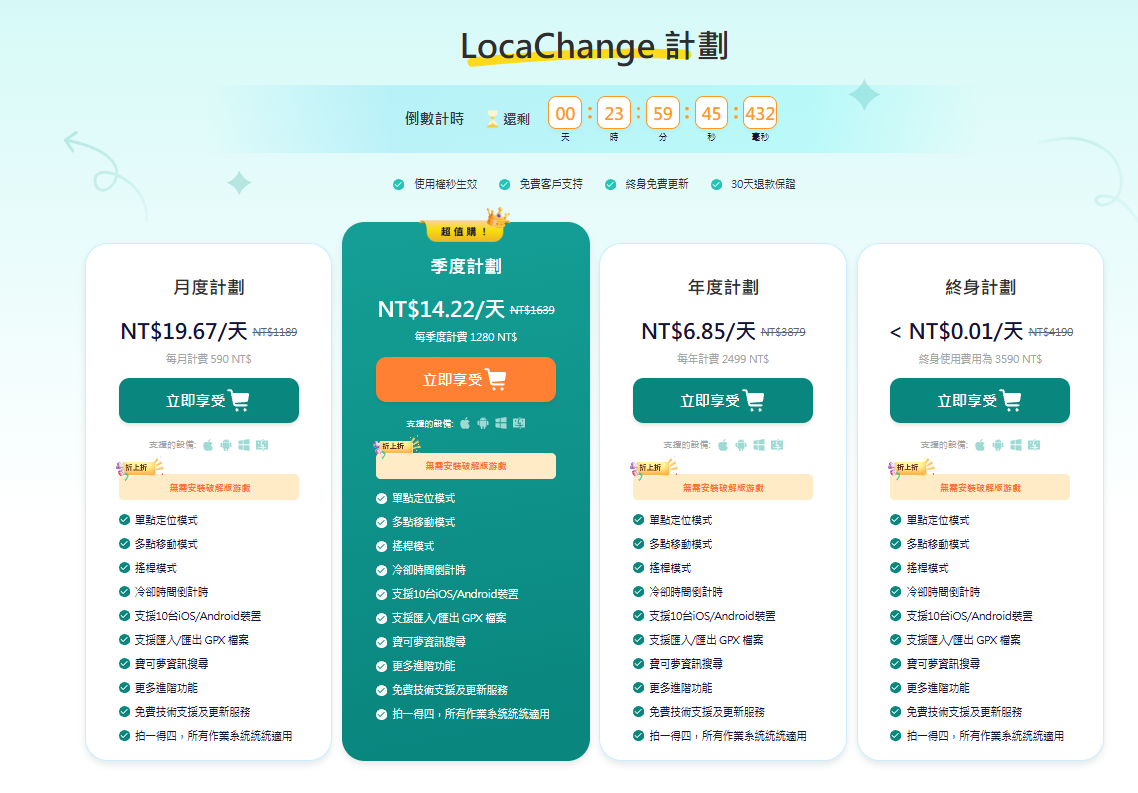
Task: Click 無需安裝破解版游戲 banner in 年度計劃
Action: (x=723, y=488)
